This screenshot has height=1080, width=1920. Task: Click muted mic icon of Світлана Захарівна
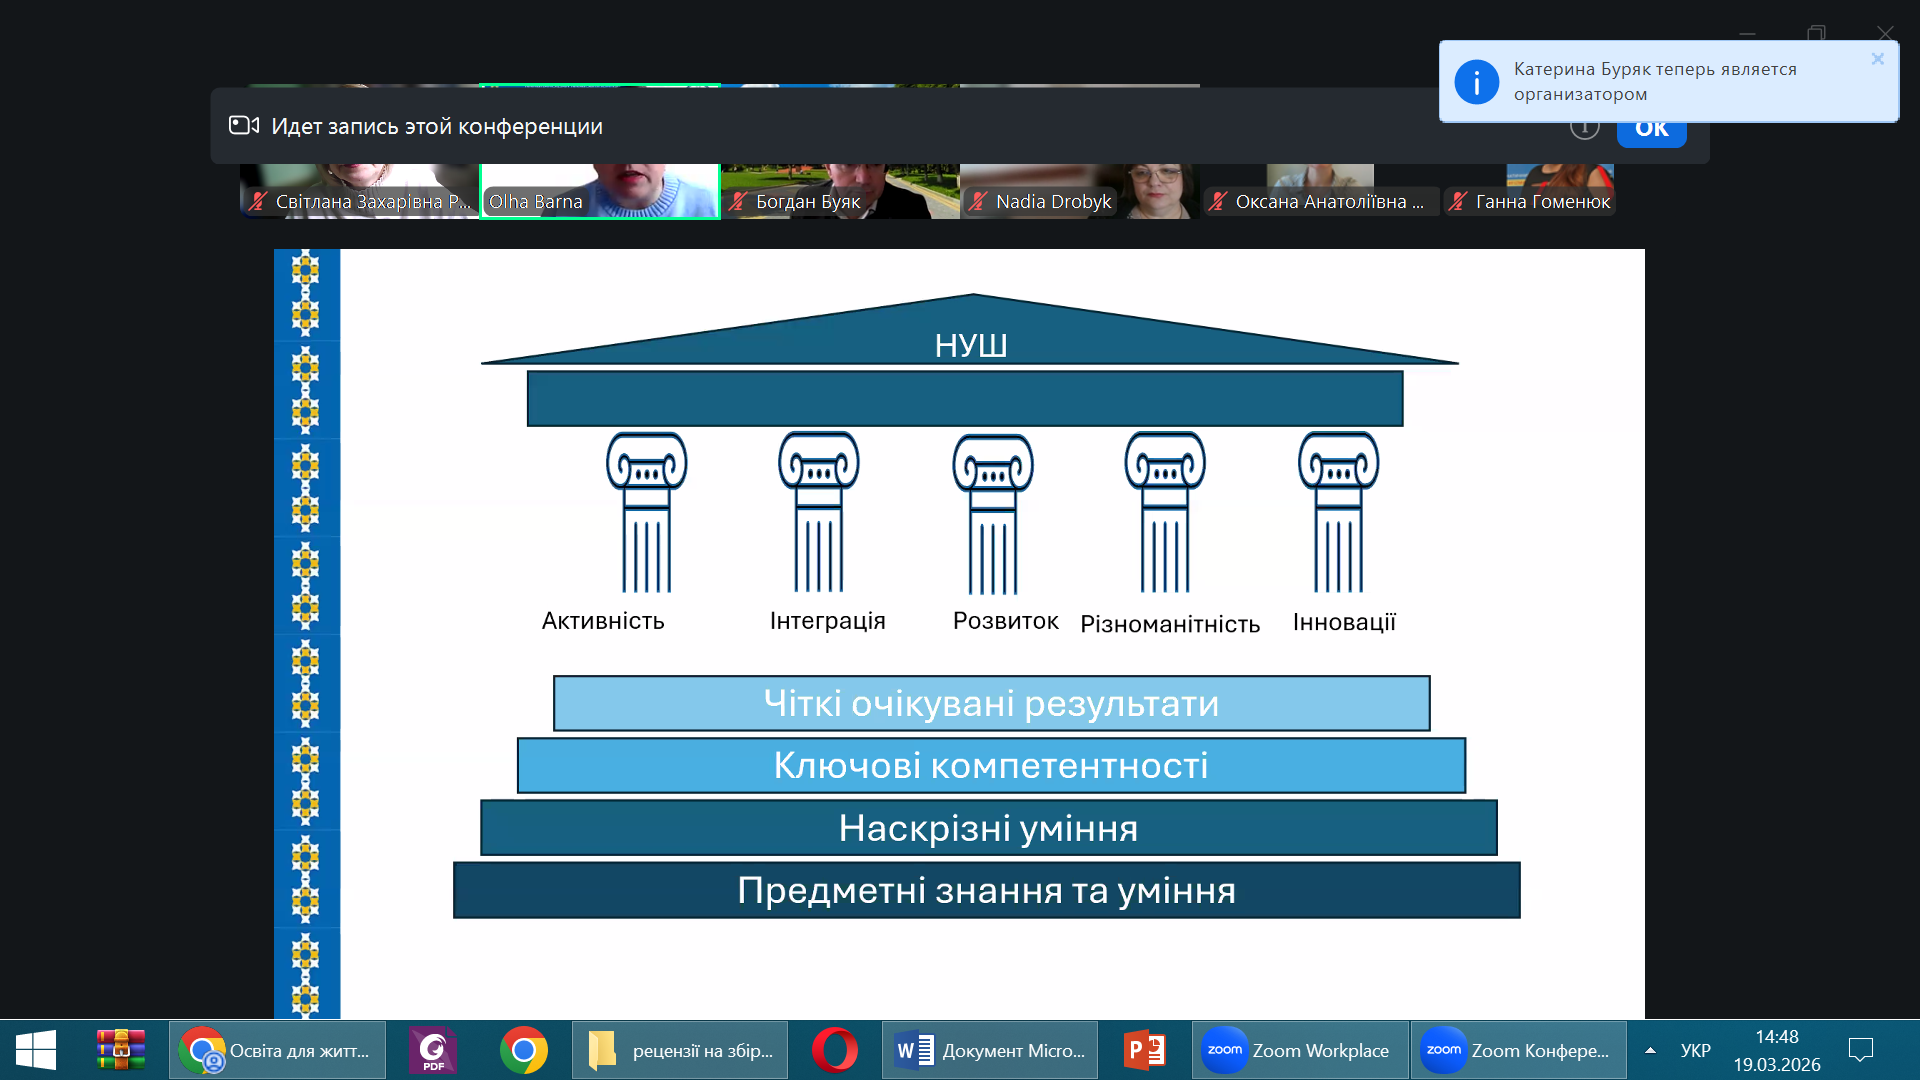258,201
